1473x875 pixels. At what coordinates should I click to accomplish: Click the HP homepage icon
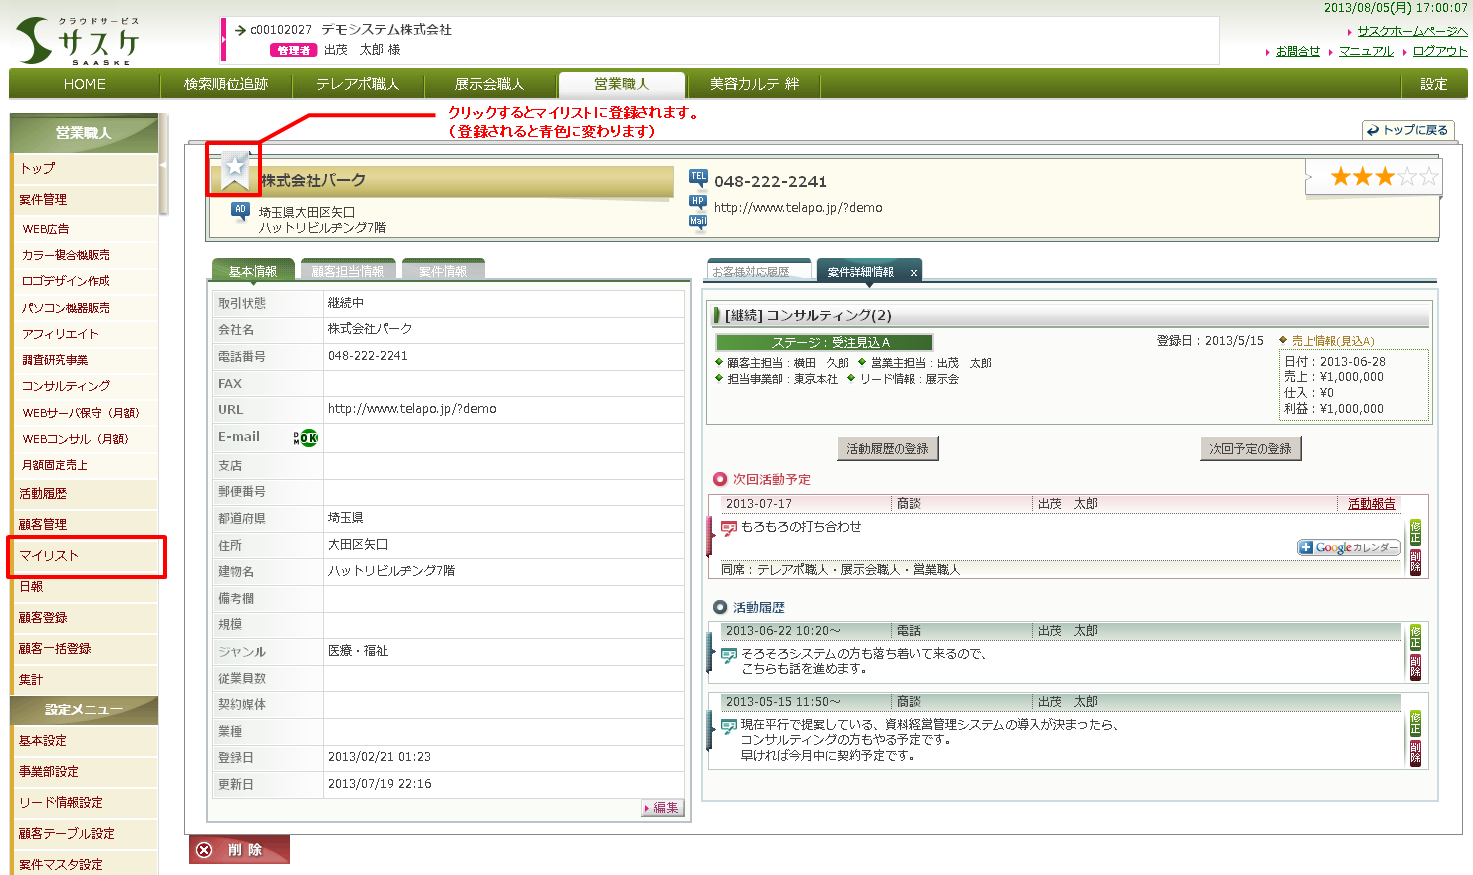(x=698, y=202)
